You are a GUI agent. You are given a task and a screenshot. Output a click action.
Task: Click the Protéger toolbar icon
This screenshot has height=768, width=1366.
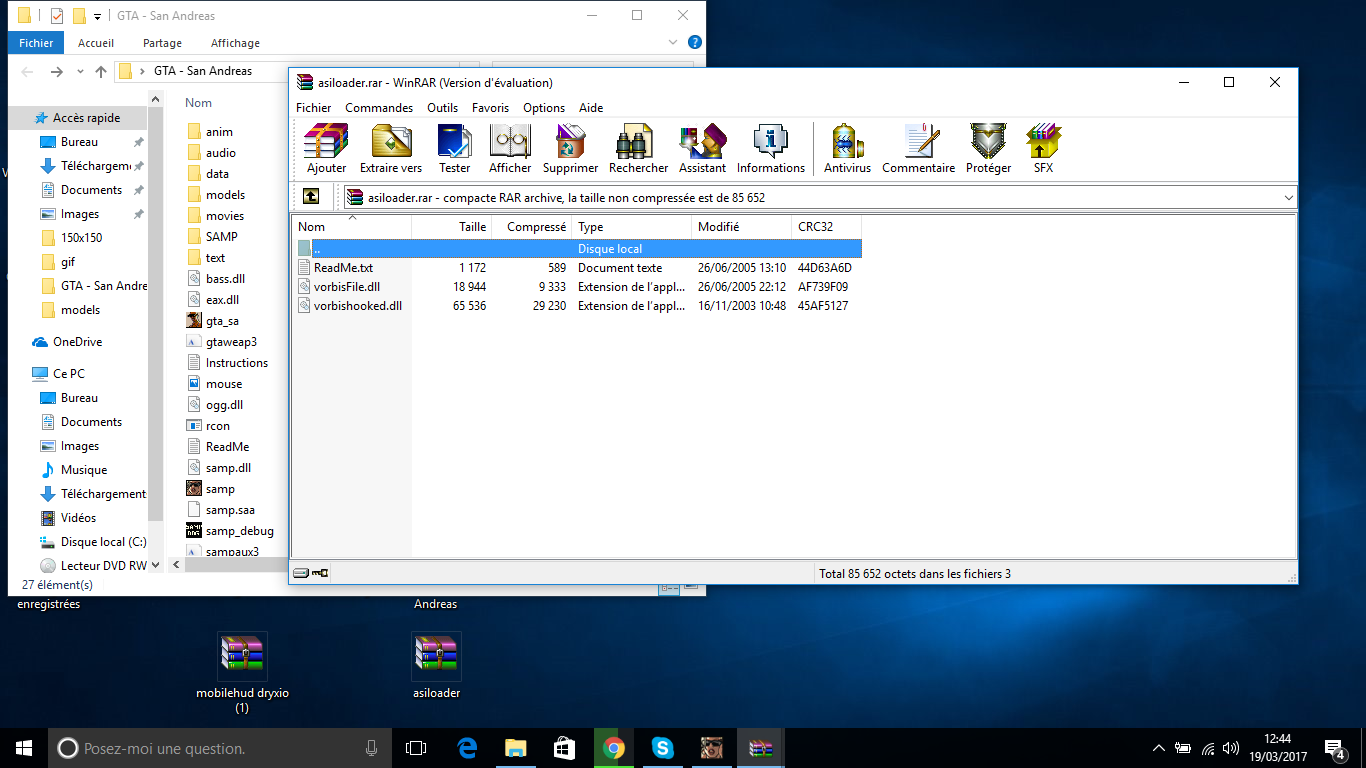[988, 149]
